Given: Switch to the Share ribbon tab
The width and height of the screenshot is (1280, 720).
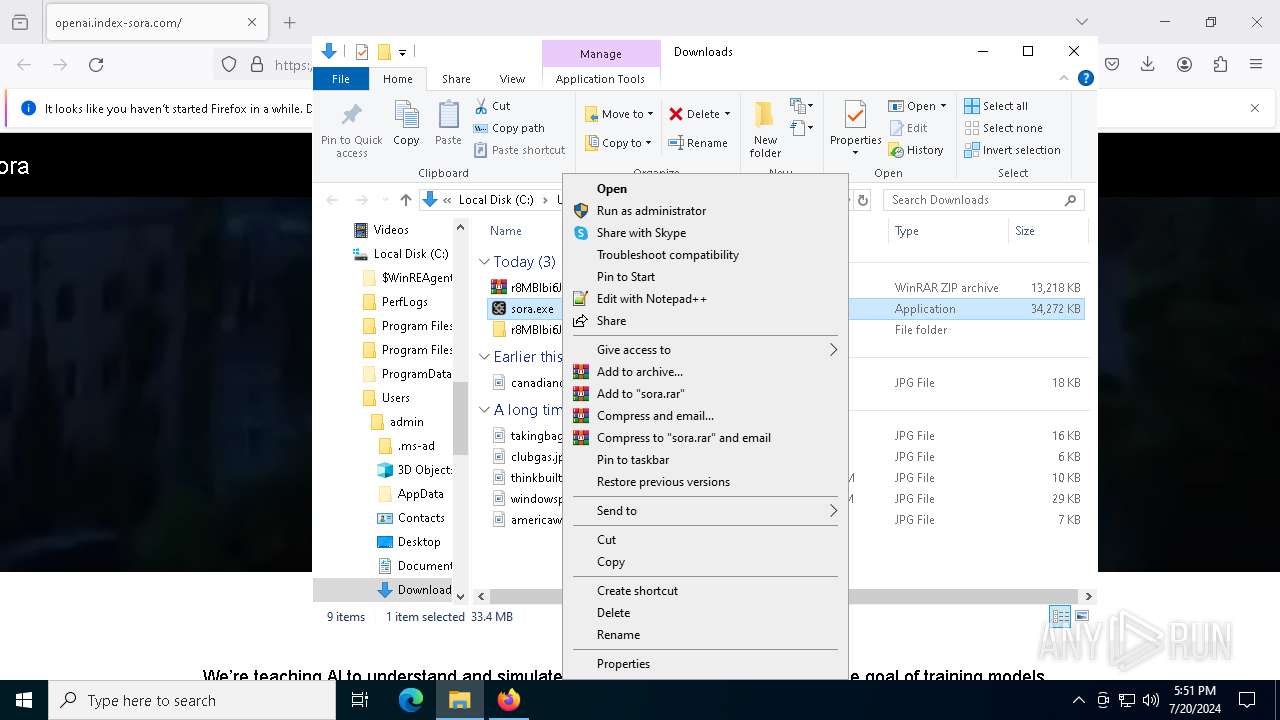Looking at the screenshot, I should click(456, 79).
